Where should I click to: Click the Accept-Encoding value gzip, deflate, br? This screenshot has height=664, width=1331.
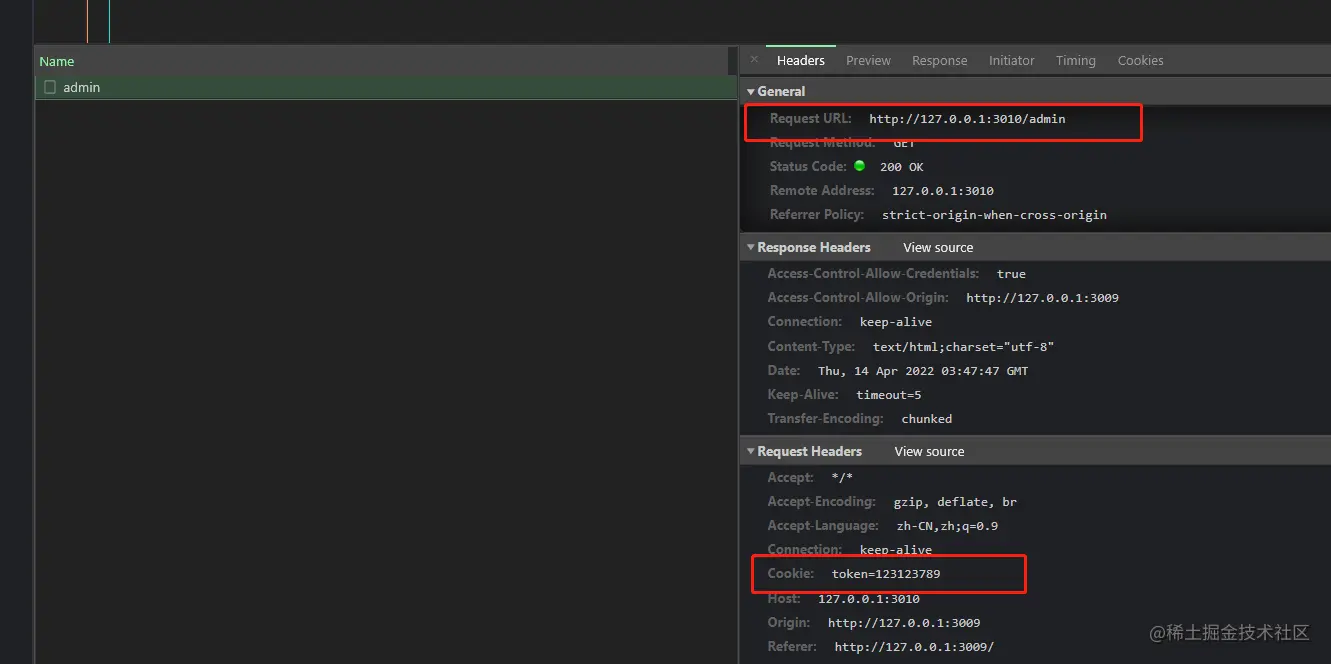tap(955, 502)
